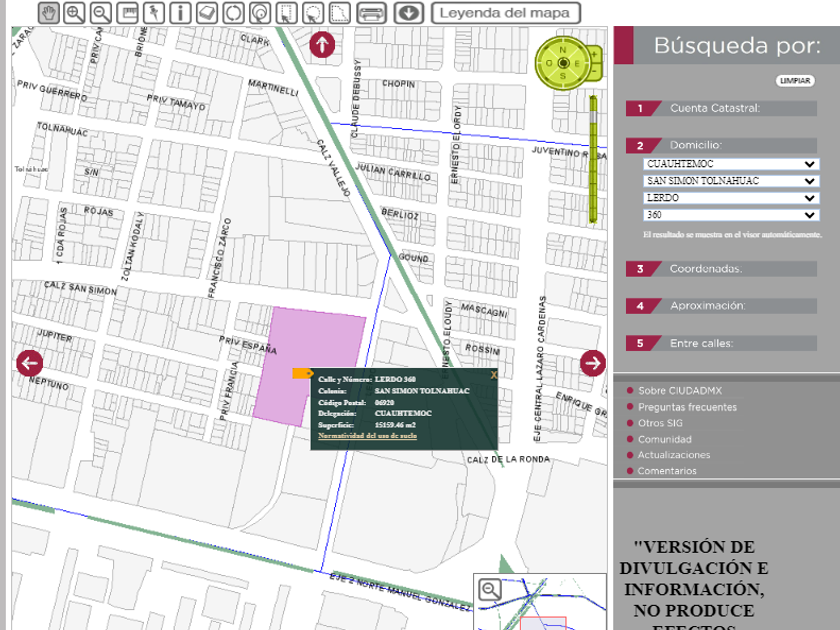Open the Coordenadas search section
The width and height of the screenshot is (840, 630).
click(x=707, y=269)
